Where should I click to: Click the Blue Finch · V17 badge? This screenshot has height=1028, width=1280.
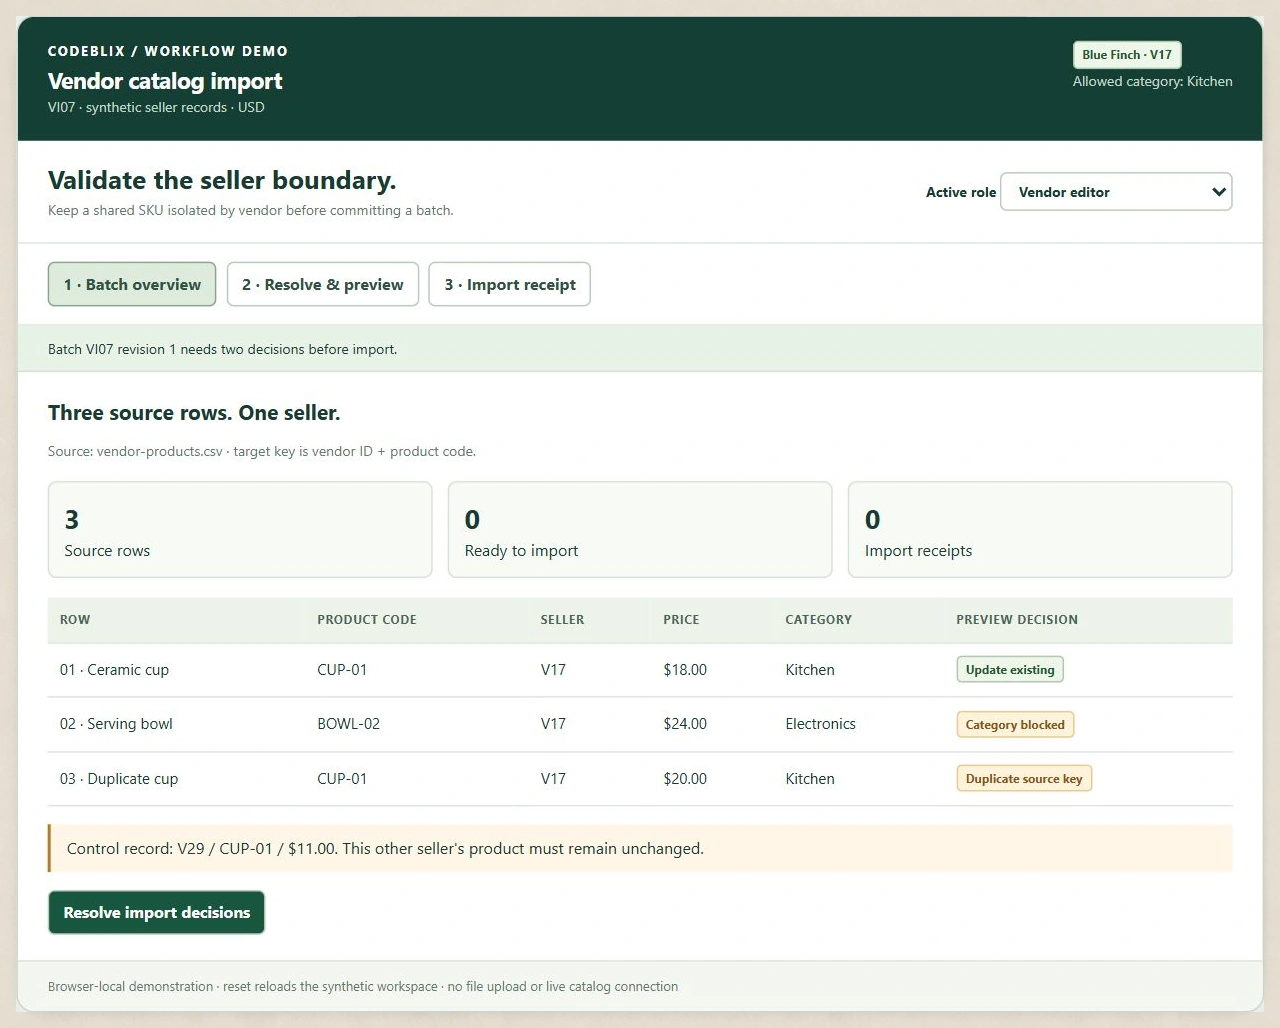[1127, 55]
